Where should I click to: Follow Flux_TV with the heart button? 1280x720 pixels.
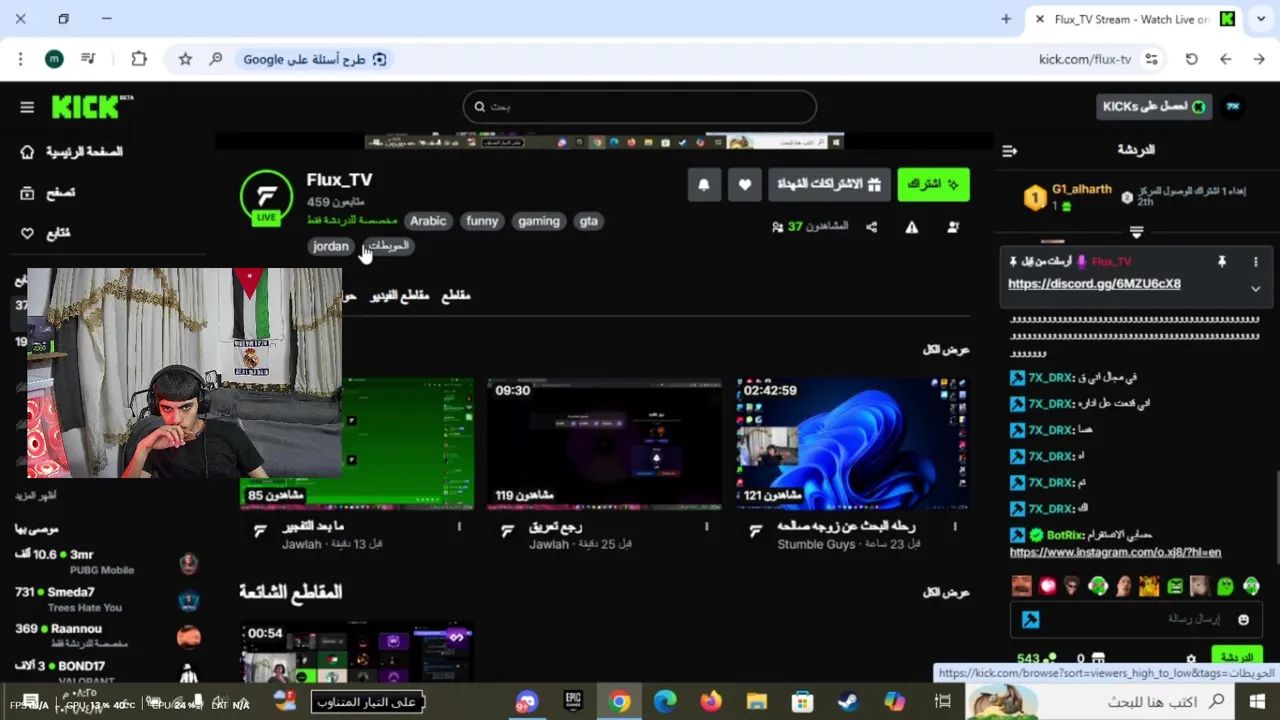click(x=744, y=185)
